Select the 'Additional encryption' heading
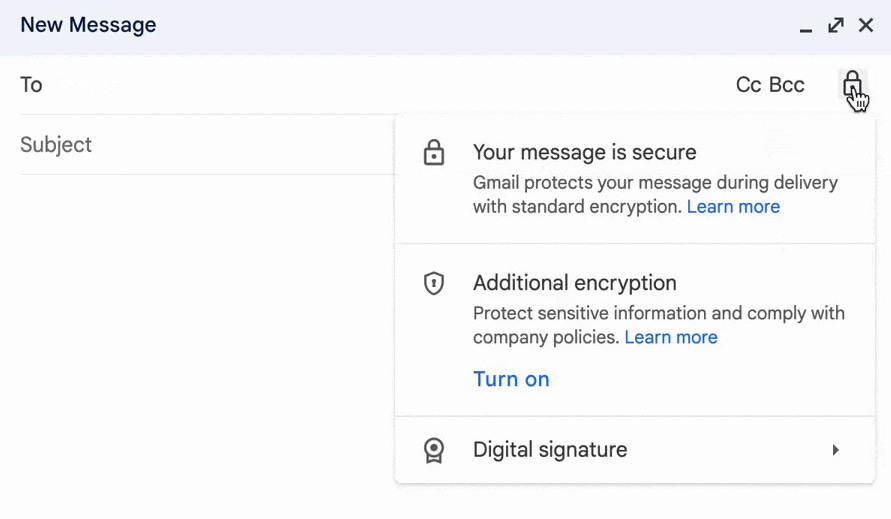 (x=574, y=283)
